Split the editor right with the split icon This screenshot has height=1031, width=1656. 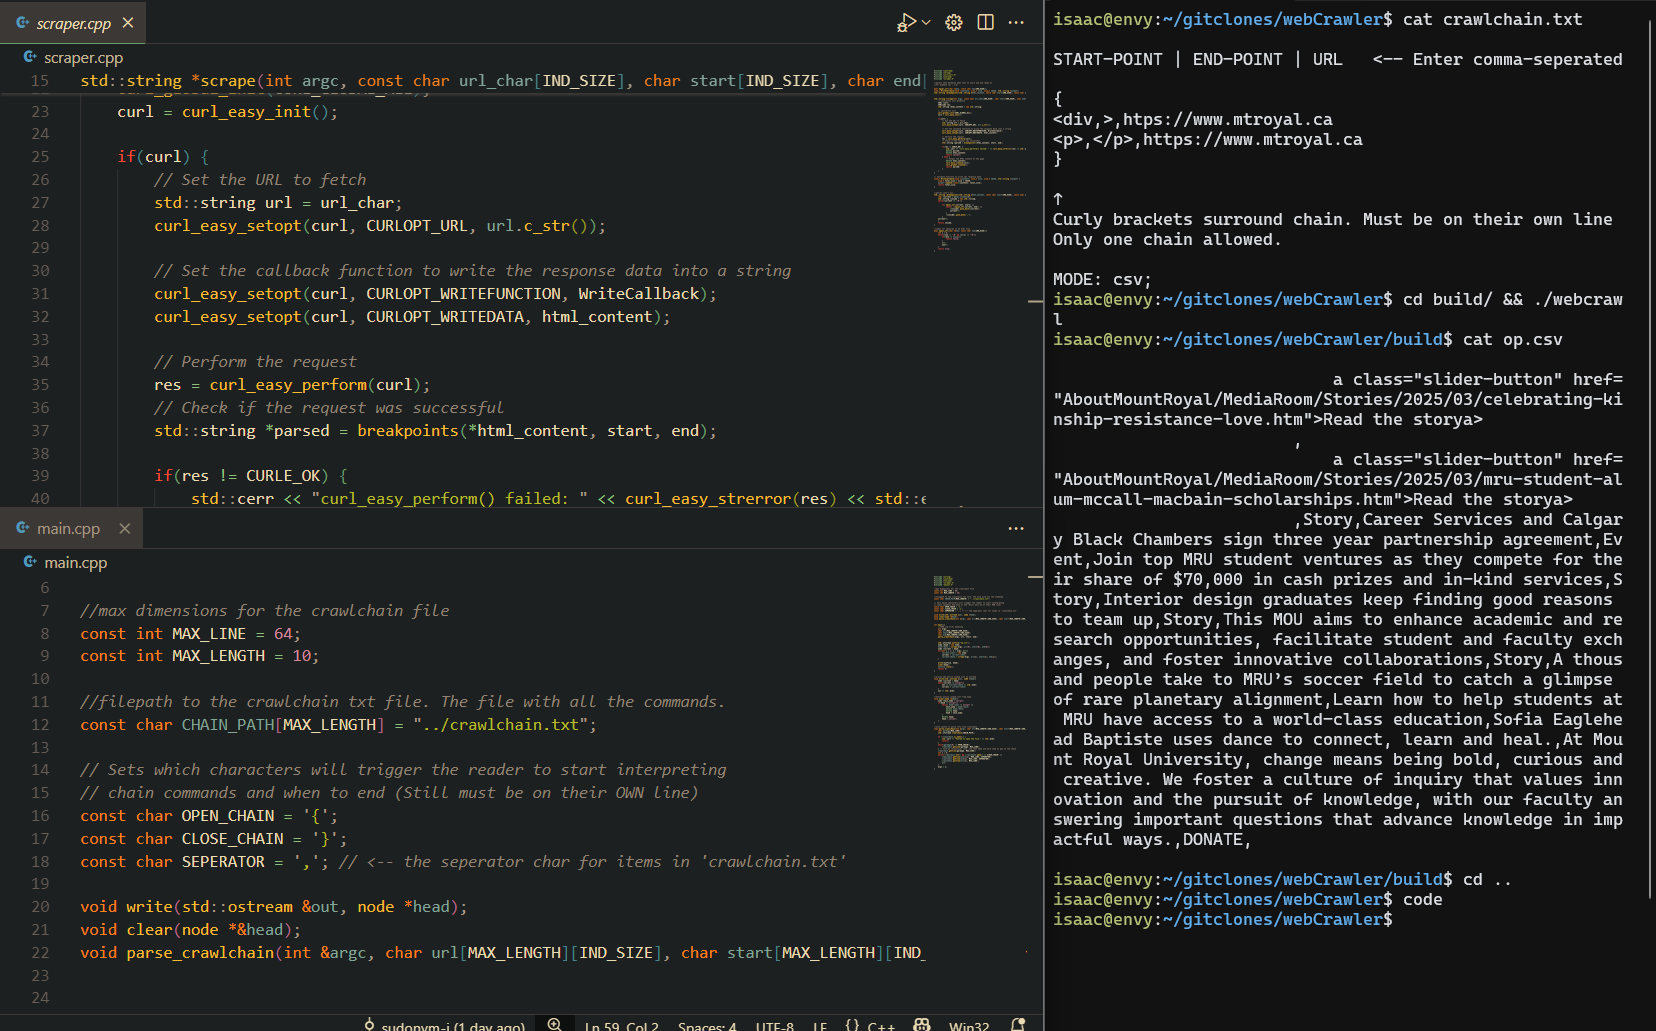coord(985,22)
